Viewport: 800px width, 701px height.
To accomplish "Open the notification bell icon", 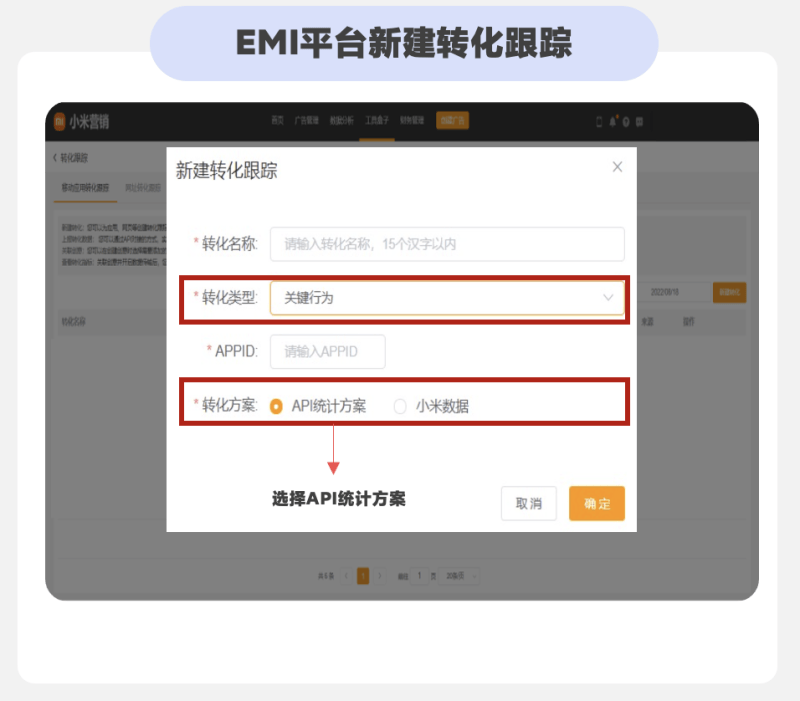I will point(613,121).
